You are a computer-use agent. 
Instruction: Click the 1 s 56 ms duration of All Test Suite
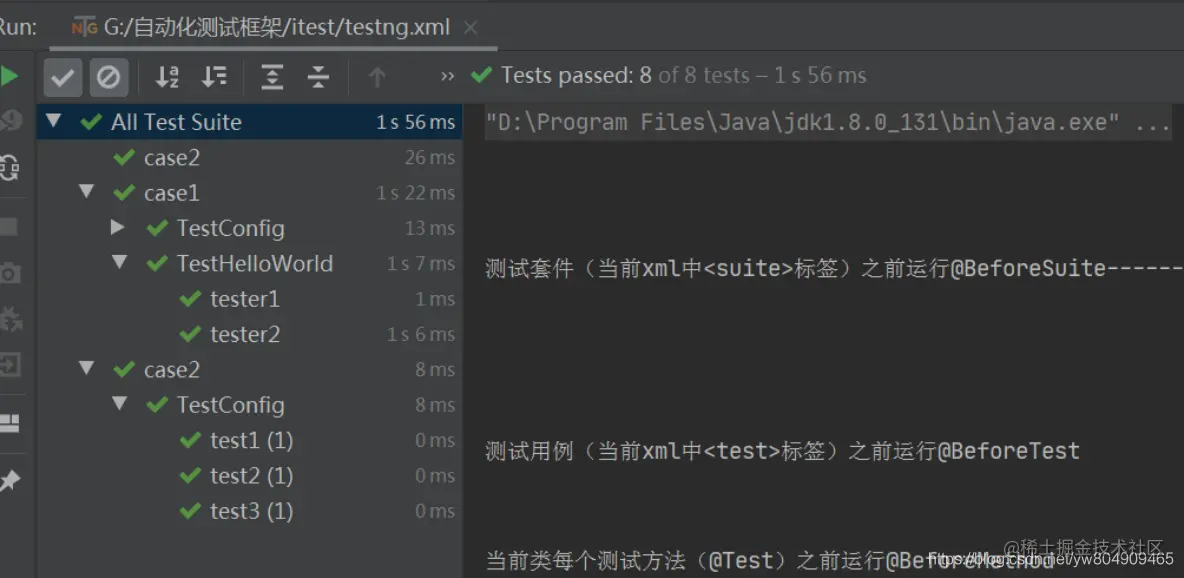tap(416, 122)
